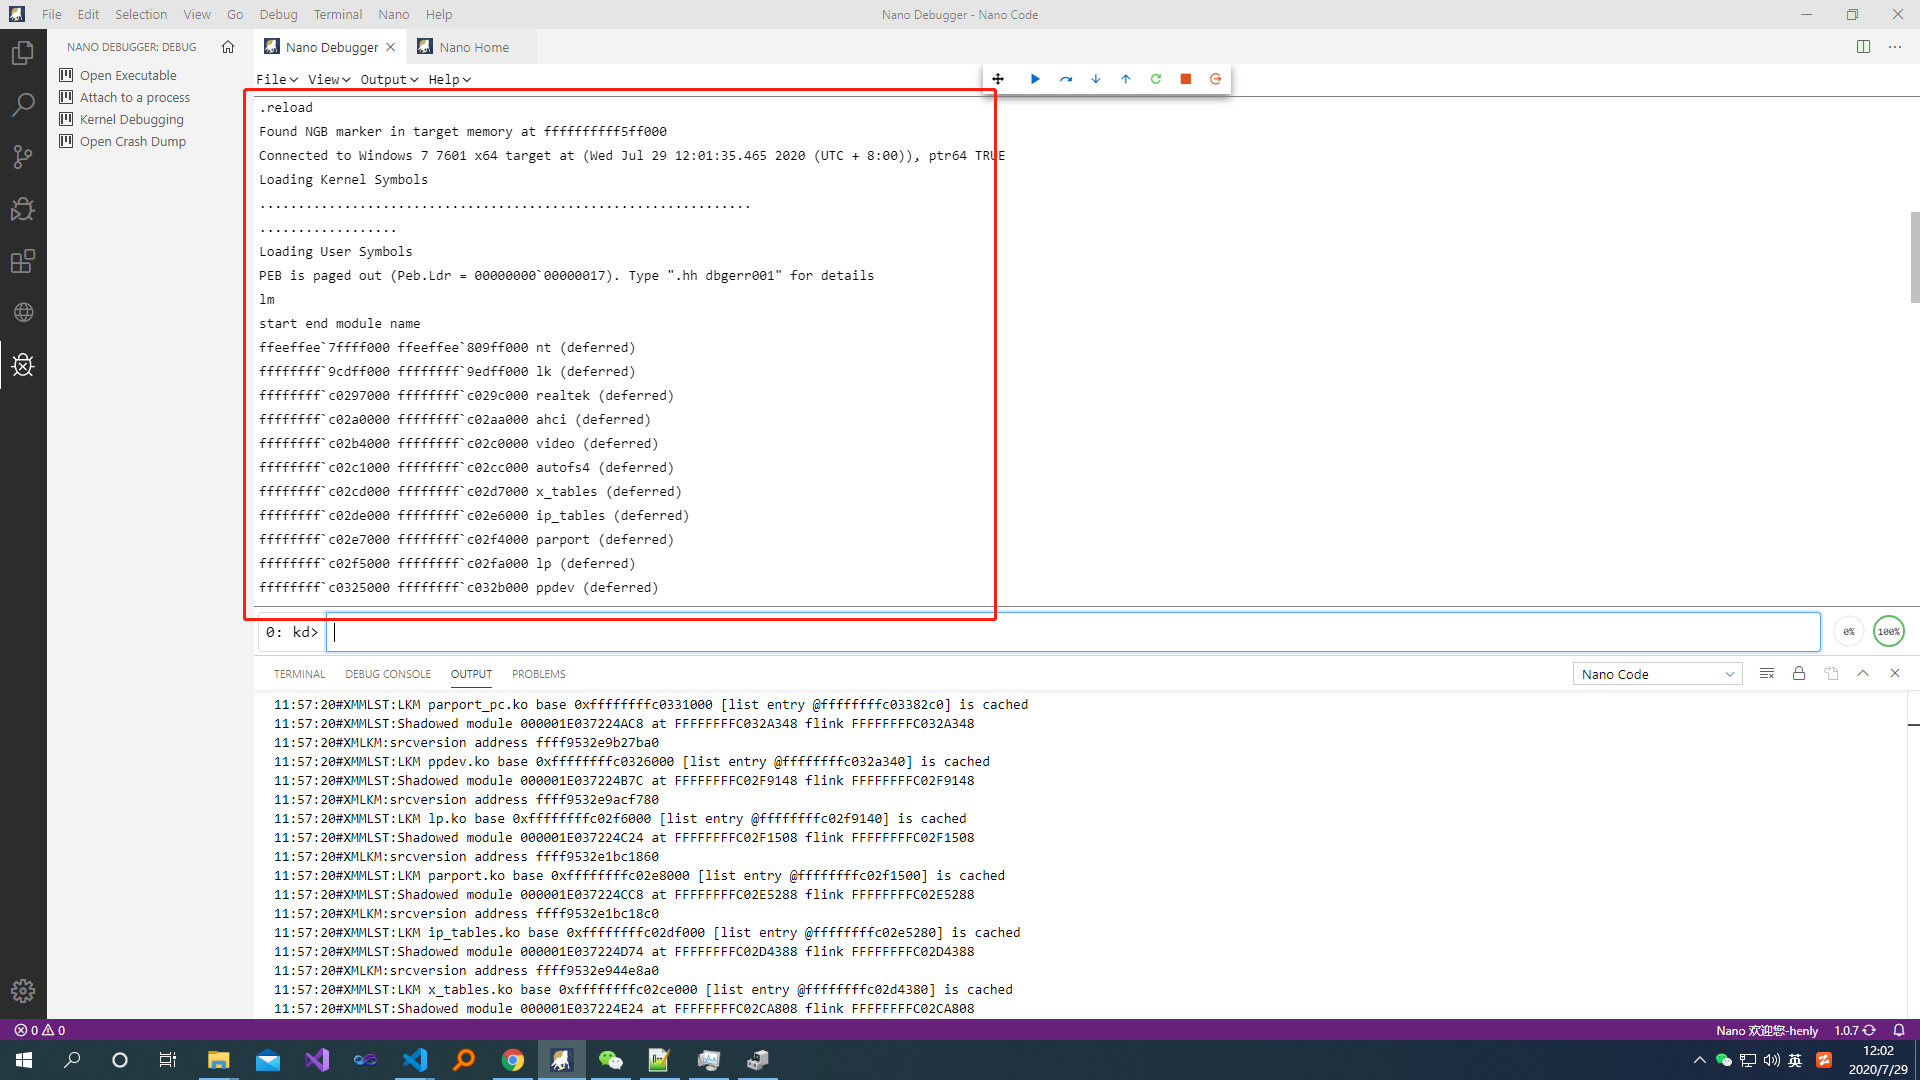Open the Debug menu in menu bar
Screen dimensions: 1920x1080
[x=278, y=15]
